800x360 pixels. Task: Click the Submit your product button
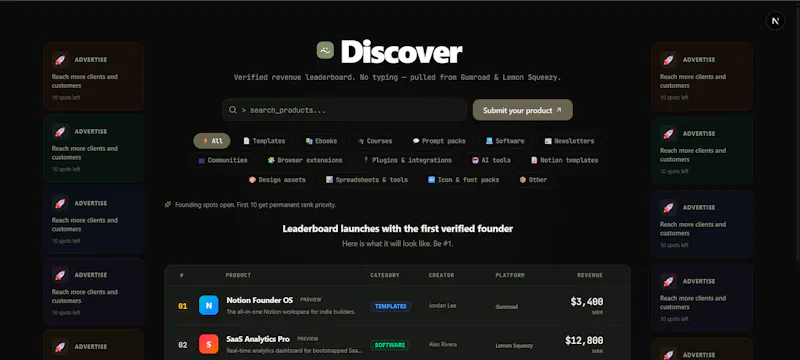click(x=522, y=110)
